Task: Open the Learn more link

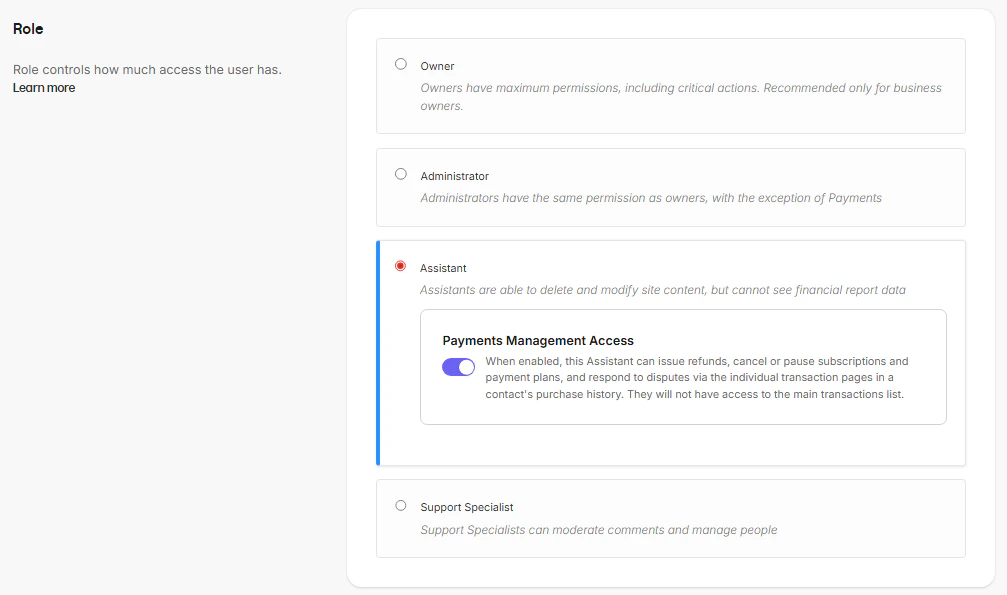Action: click(43, 87)
